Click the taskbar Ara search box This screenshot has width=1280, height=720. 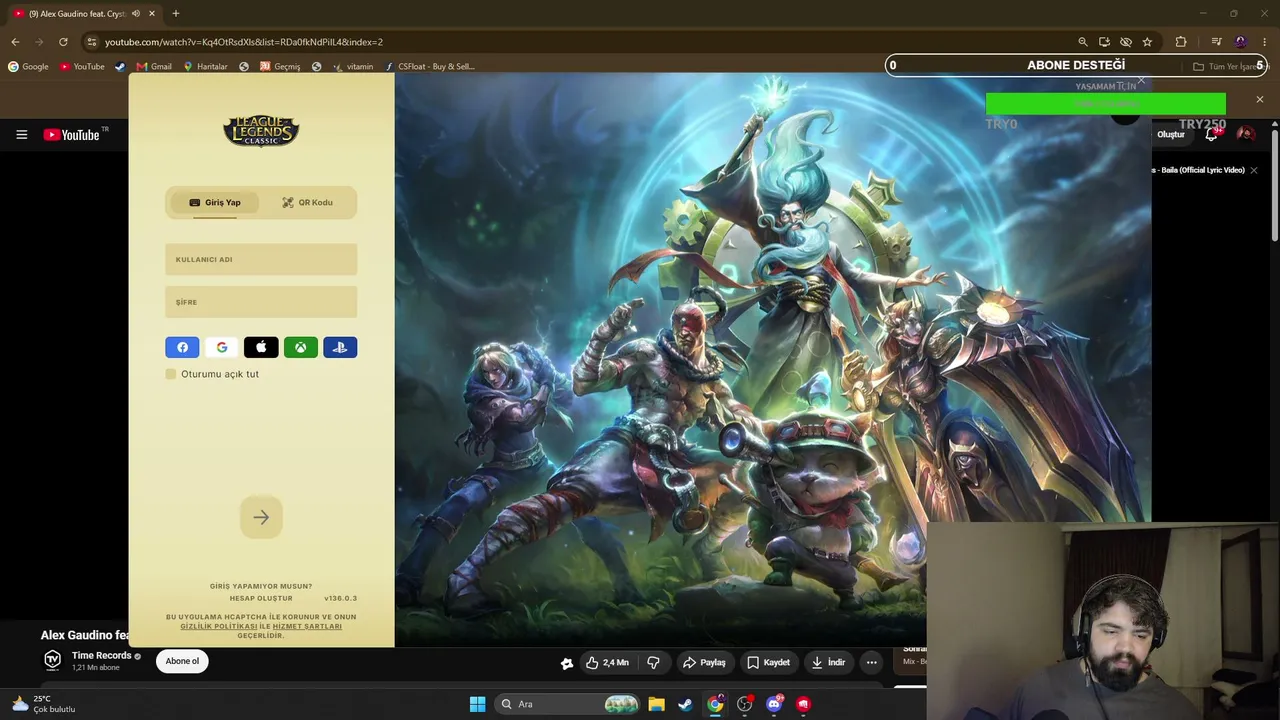pos(567,704)
